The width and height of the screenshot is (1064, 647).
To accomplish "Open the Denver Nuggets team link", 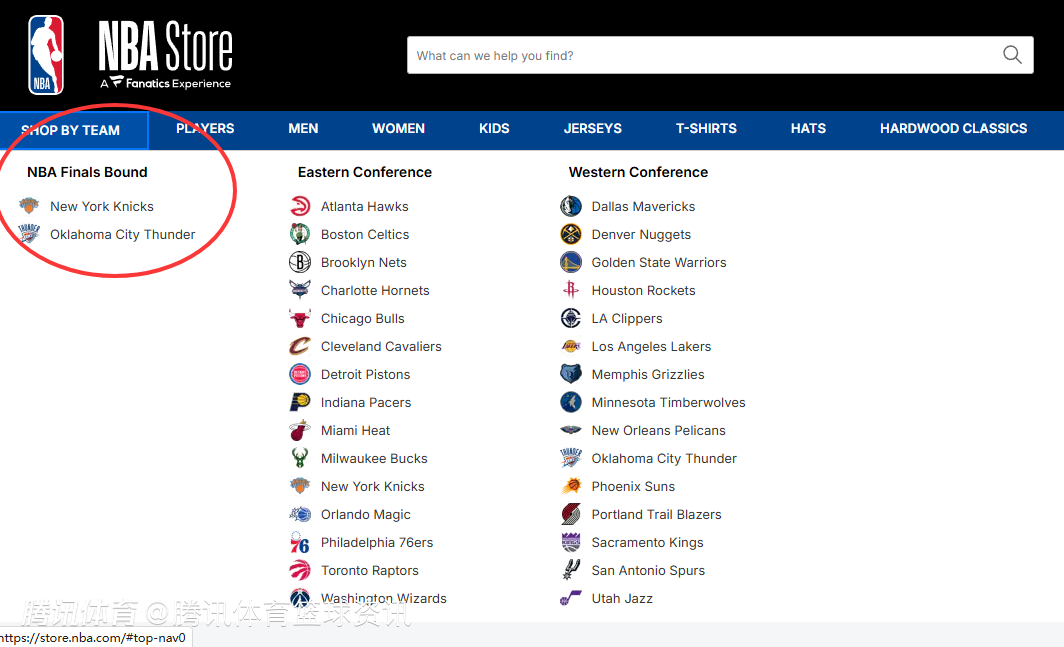I will [x=641, y=234].
